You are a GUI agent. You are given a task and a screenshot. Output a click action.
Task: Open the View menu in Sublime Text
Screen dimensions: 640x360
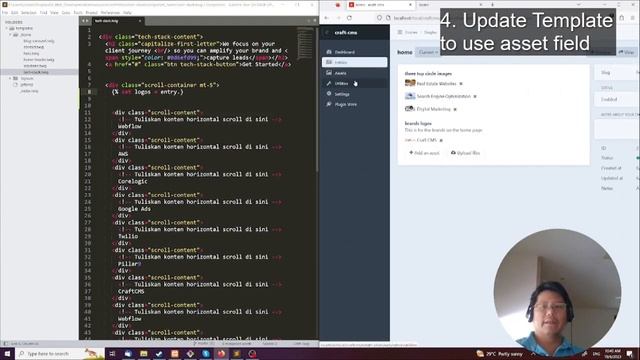(x=54, y=13)
